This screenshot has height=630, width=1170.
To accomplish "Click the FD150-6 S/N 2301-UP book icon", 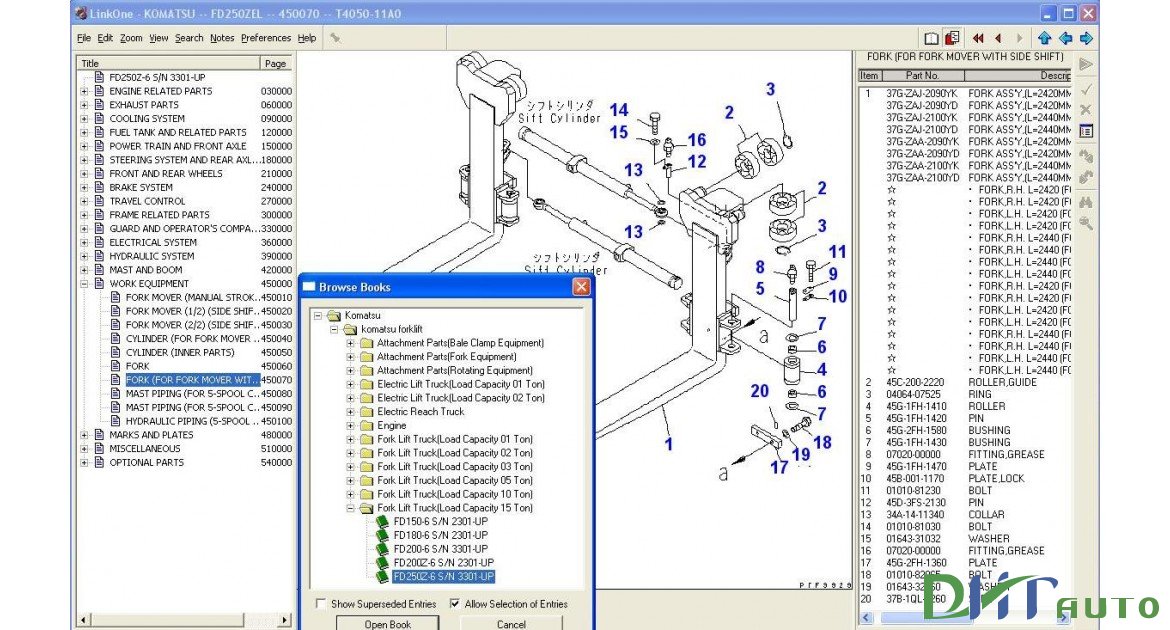I will (x=382, y=522).
